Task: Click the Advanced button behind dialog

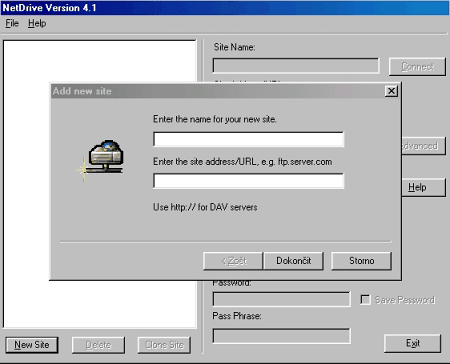Action: pyautogui.click(x=423, y=146)
